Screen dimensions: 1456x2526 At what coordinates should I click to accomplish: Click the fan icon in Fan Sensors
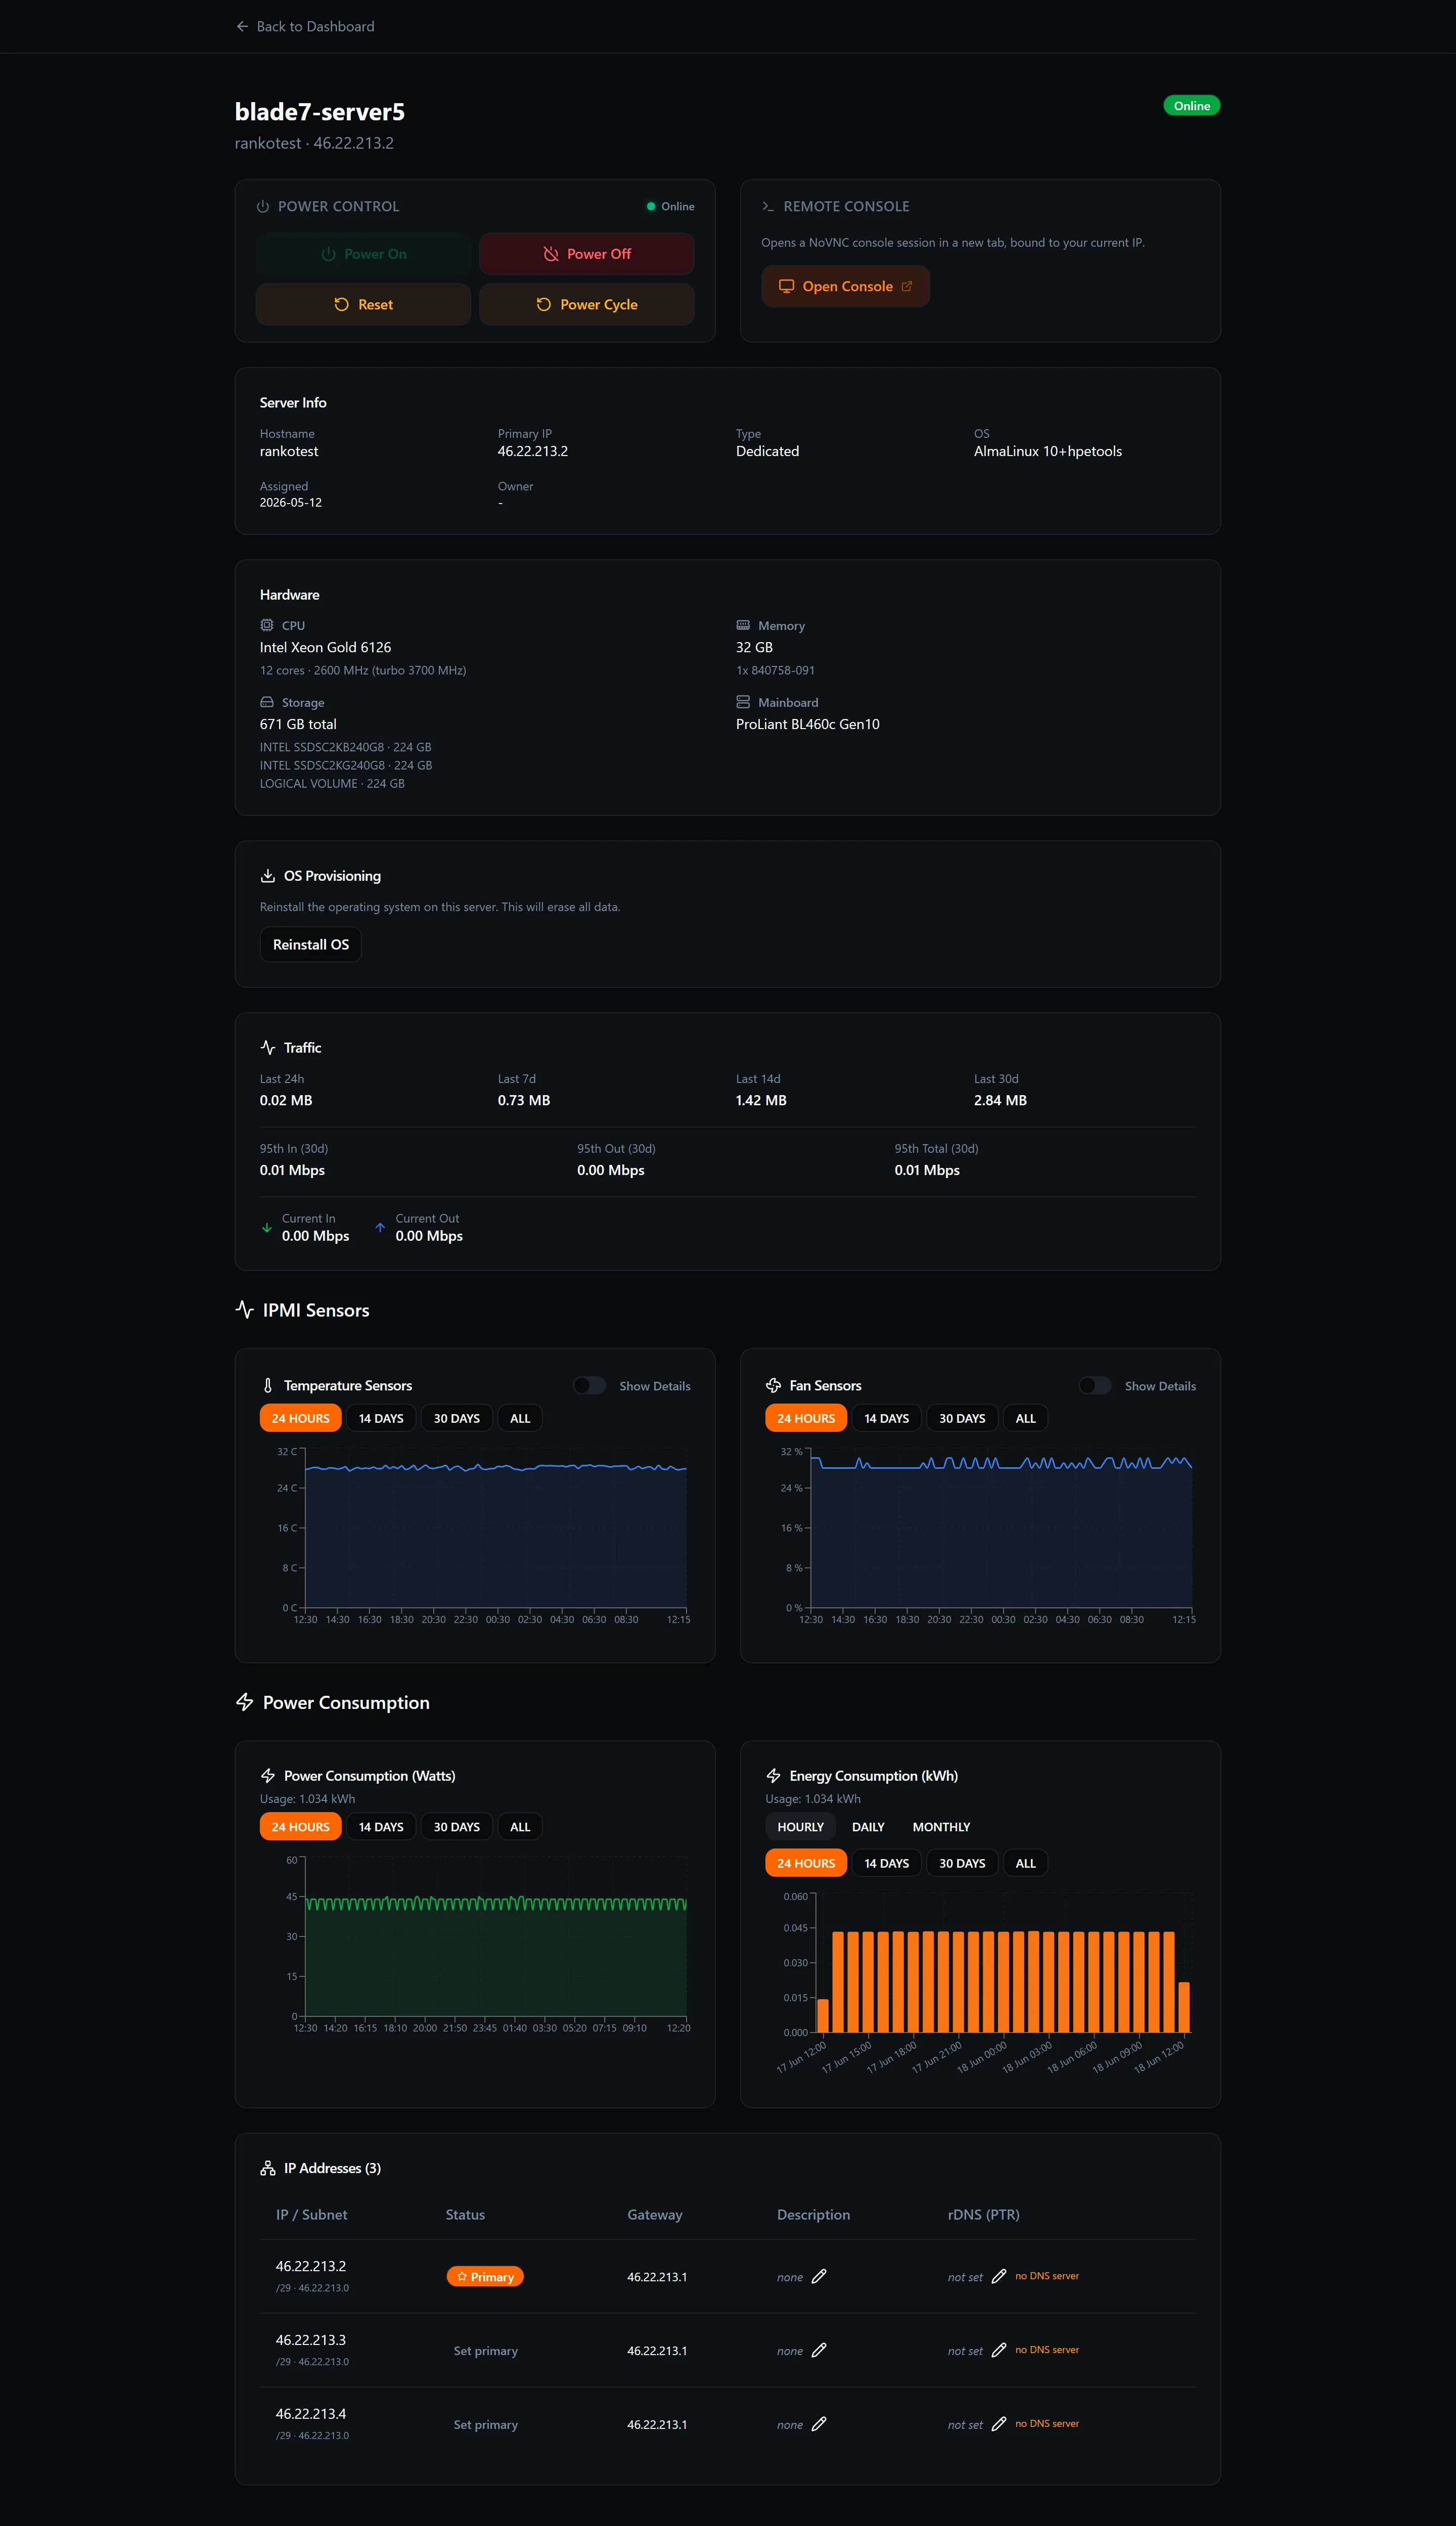(x=773, y=1385)
